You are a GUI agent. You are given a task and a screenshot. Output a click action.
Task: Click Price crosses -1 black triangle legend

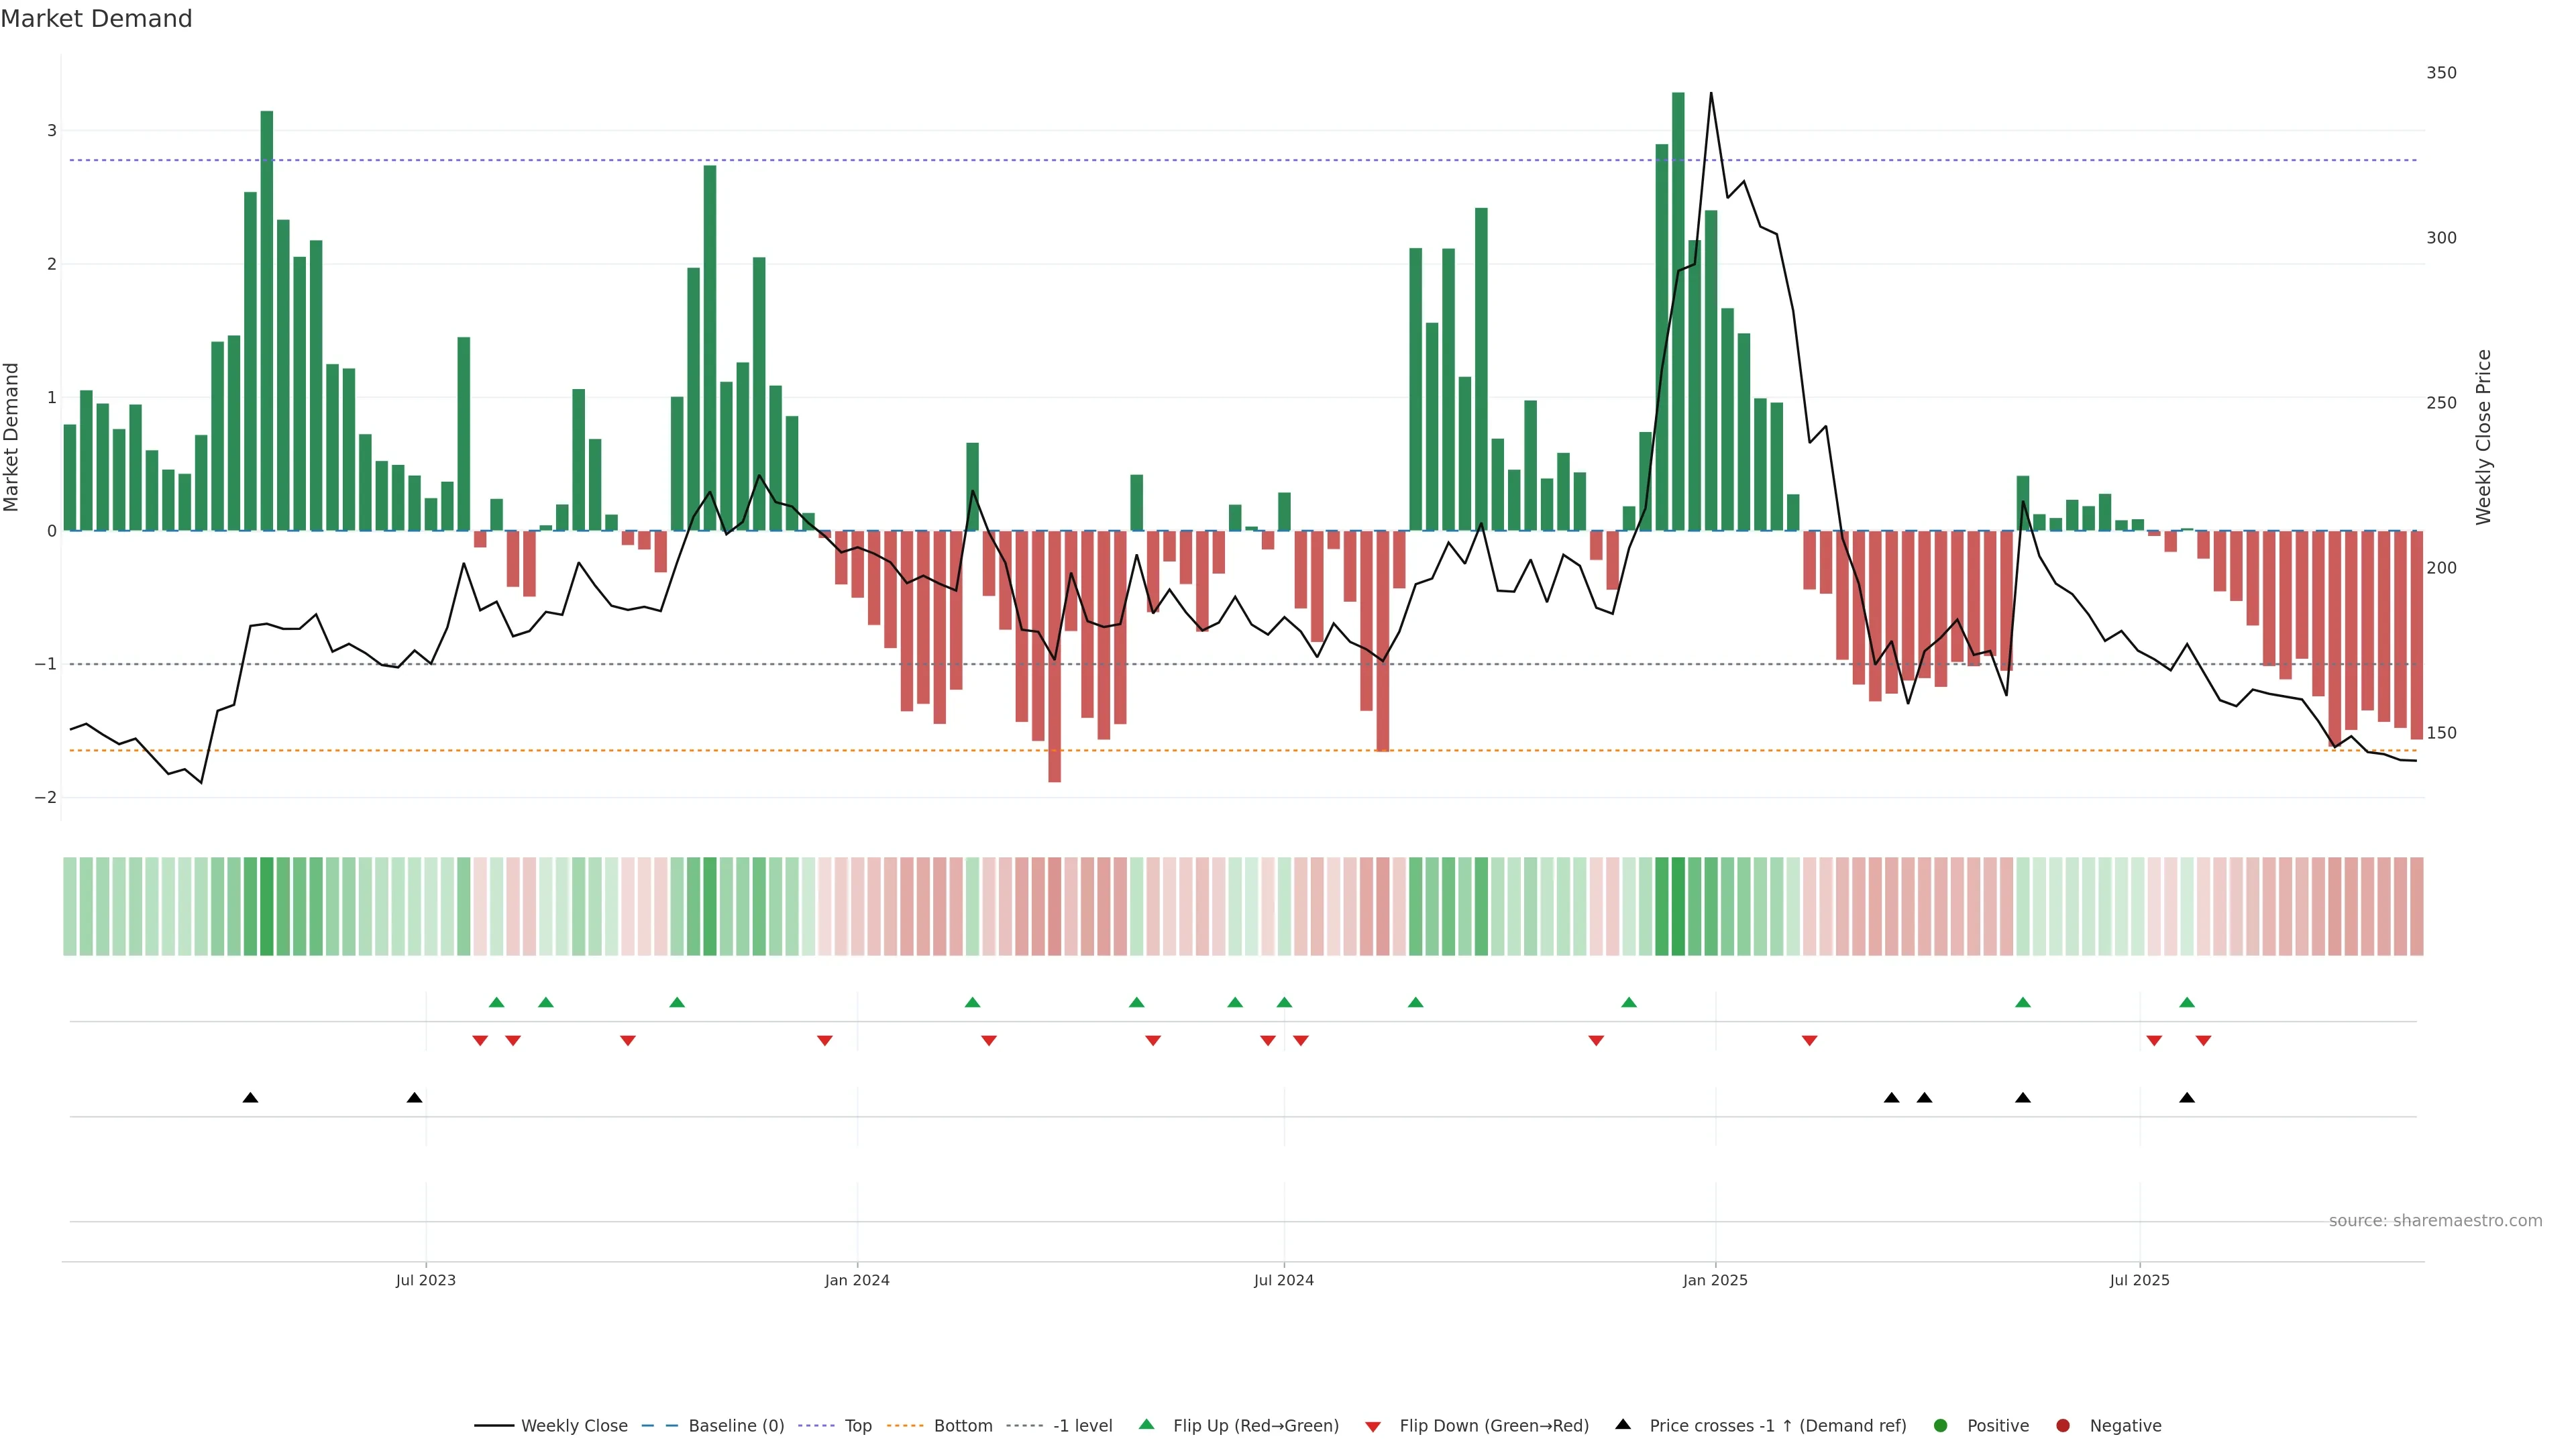point(1623,1424)
